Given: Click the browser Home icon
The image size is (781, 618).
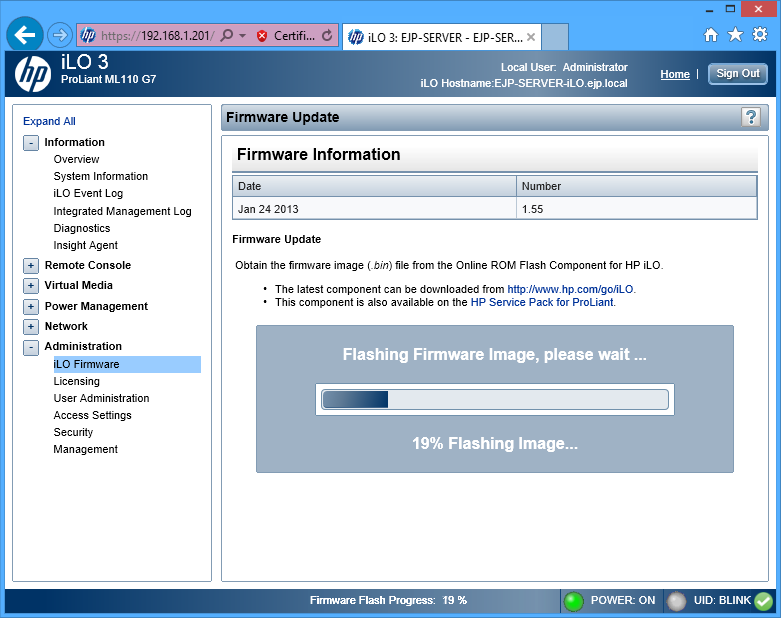Looking at the screenshot, I should click(711, 34).
